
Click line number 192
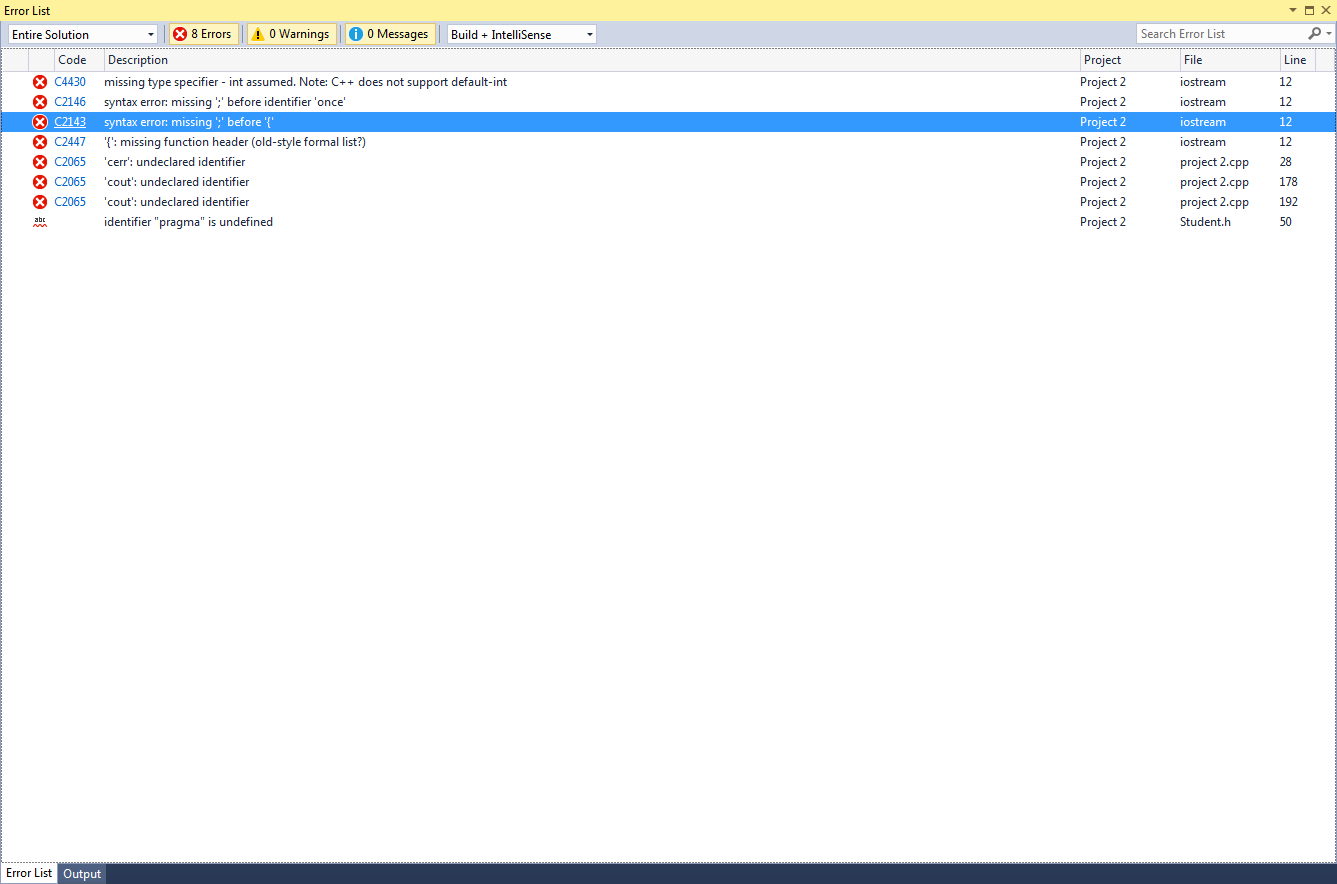[x=1288, y=202]
